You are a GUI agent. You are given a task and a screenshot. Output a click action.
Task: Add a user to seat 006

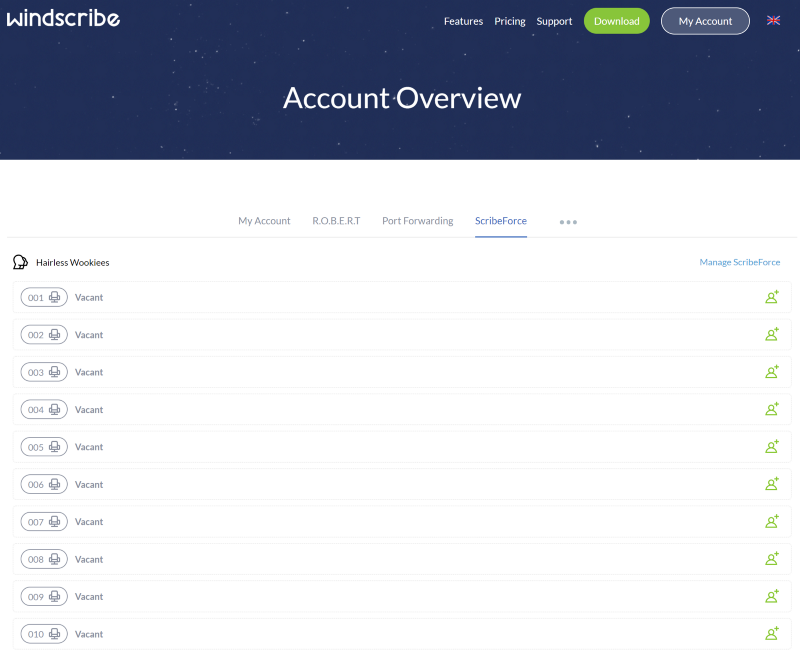tap(772, 484)
